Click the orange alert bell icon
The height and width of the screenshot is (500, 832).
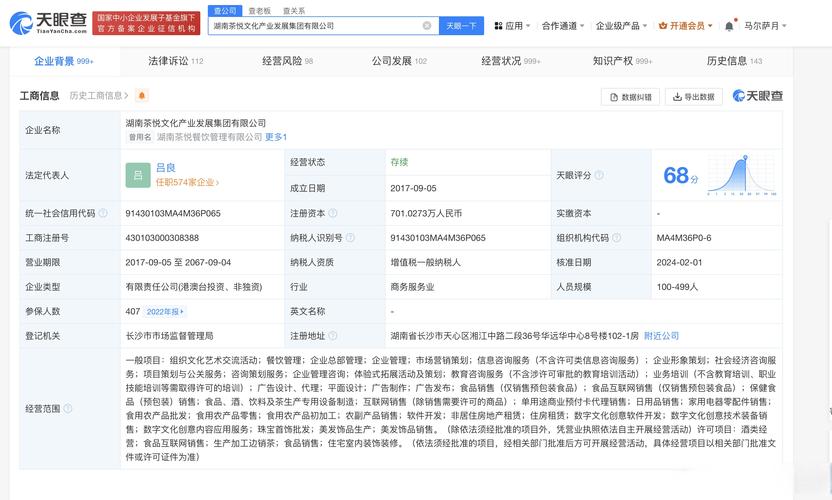pos(142,96)
